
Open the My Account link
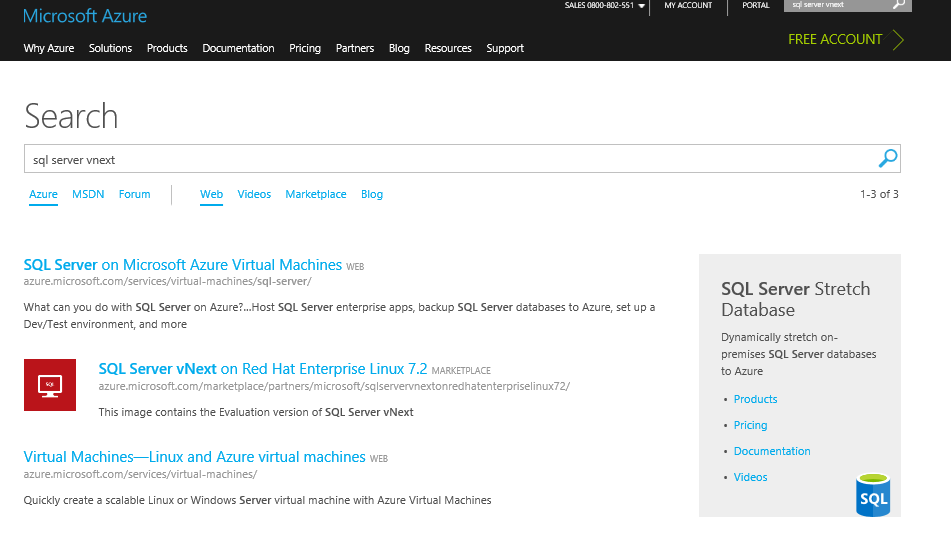[688, 5]
